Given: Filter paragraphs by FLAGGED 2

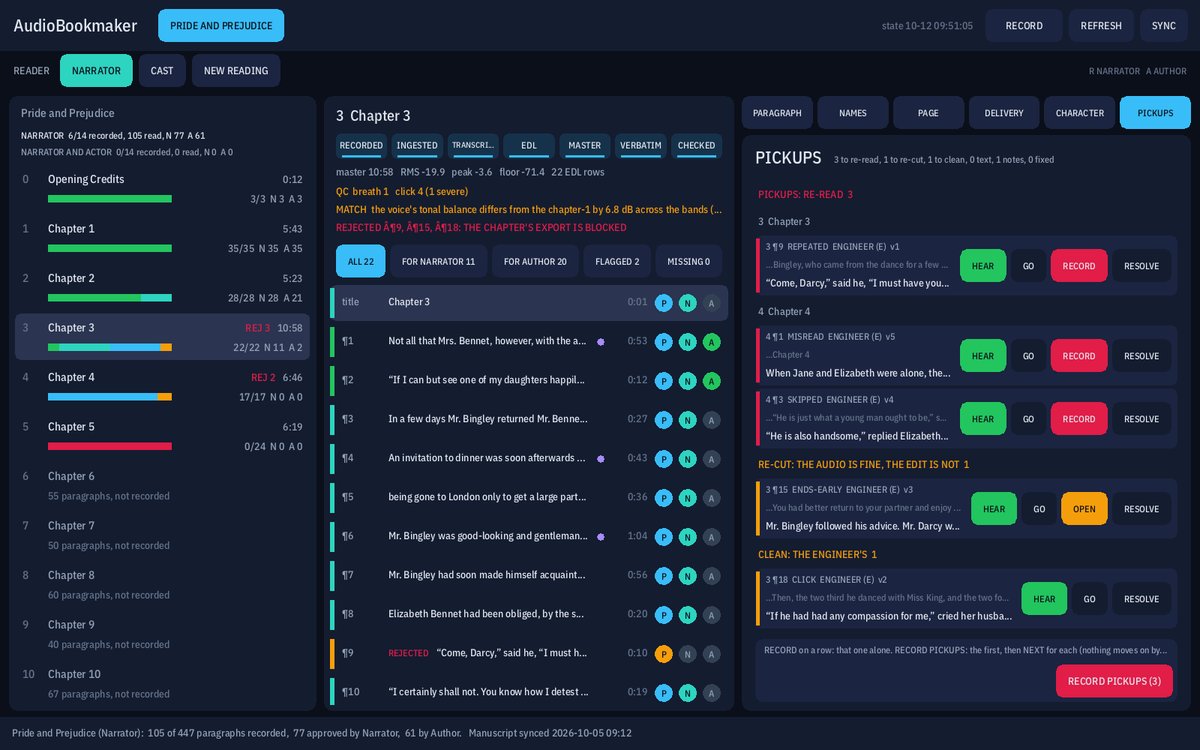Looking at the screenshot, I should tap(618, 261).
